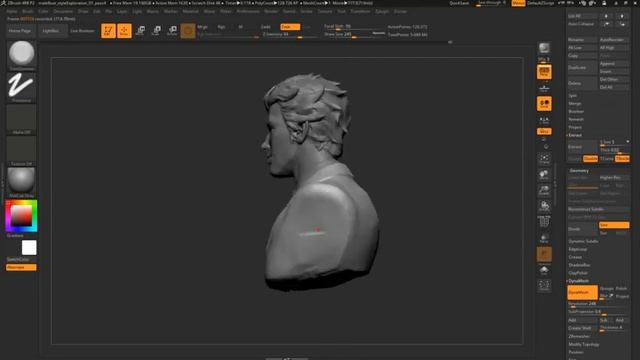Toggle Perspective (Persp) view
Viewport: 640px width, 360px height.
point(544,72)
